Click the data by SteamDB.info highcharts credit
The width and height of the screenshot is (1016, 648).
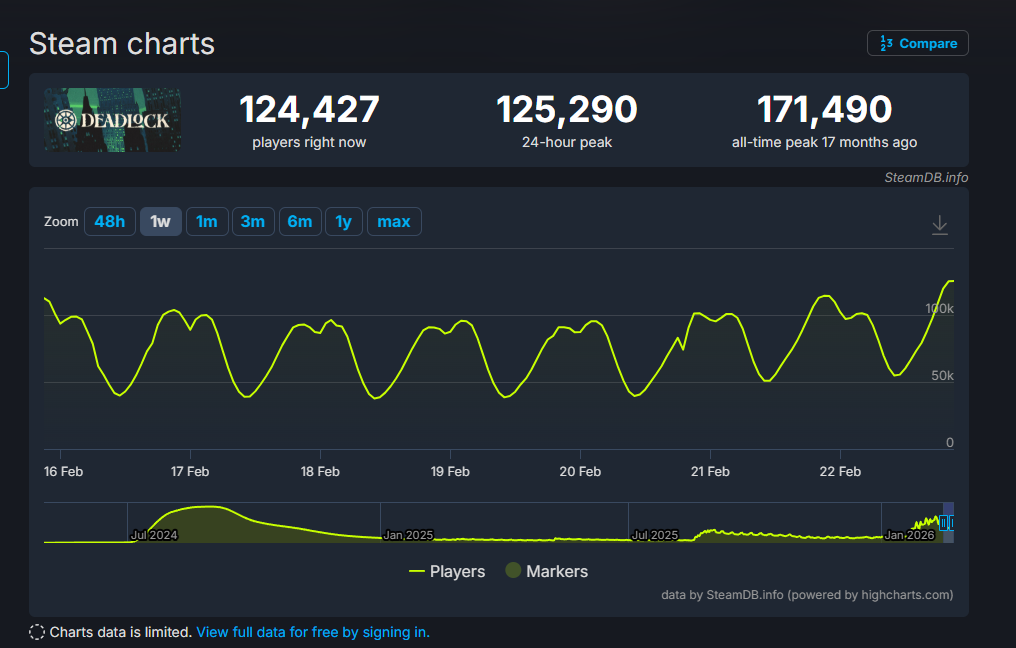[807, 595]
